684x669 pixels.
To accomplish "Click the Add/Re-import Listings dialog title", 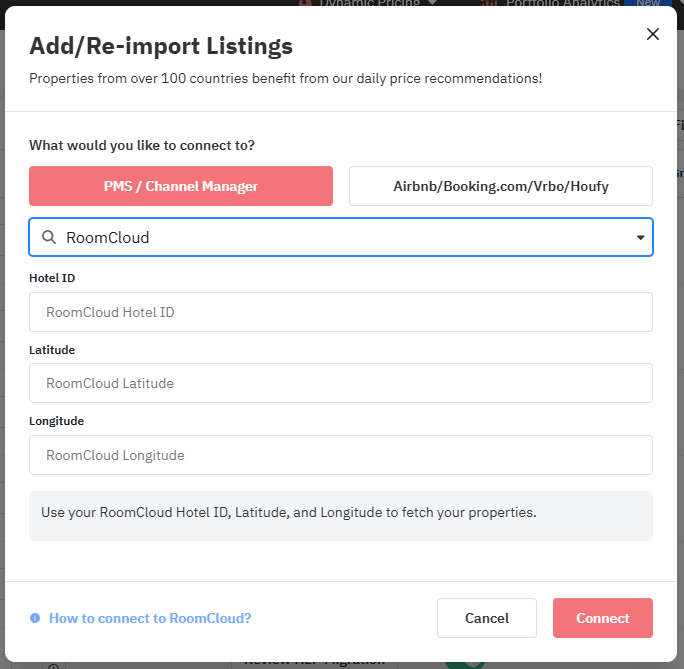I will 161,46.
